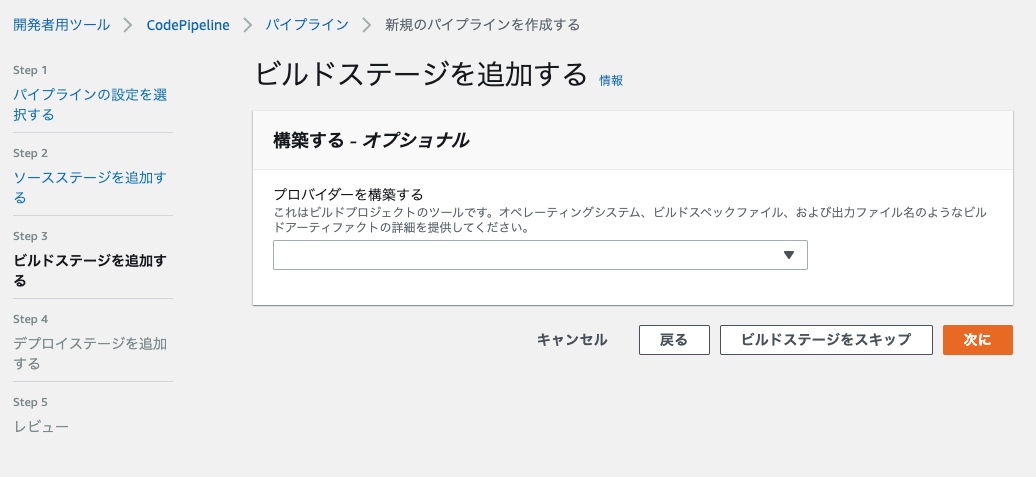The height and width of the screenshot is (477, 1036).
Task: Click the chevron before 新規のパイプラインを作成する
Action: (x=367, y=25)
